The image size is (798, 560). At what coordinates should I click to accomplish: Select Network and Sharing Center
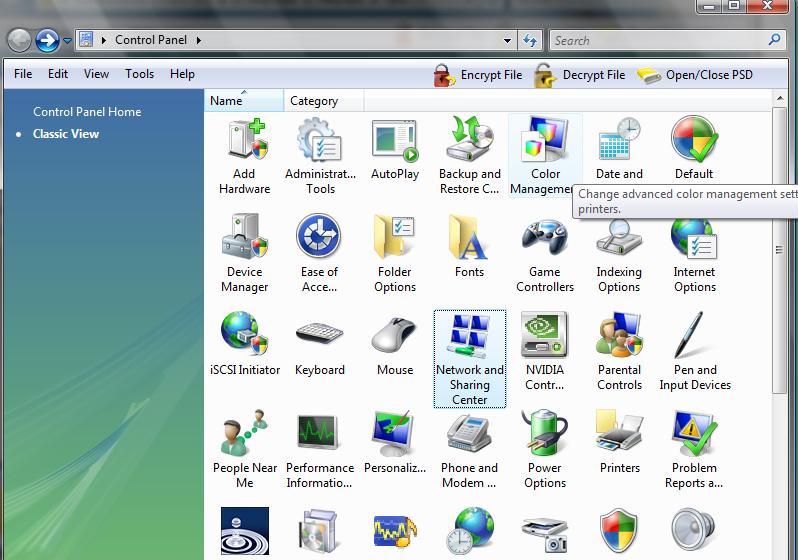(470, 359)
